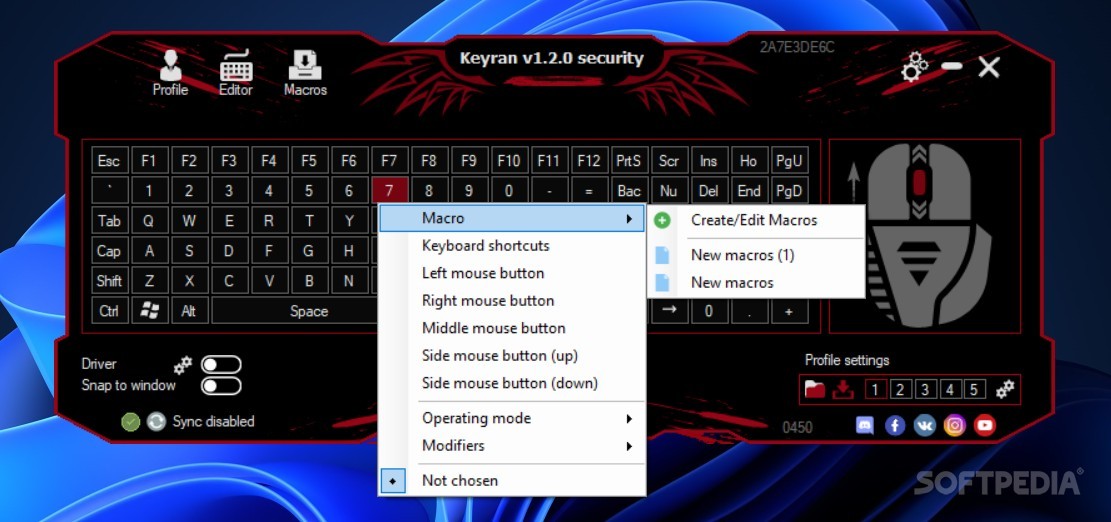Toggle the Driver switch

(221, 365)
